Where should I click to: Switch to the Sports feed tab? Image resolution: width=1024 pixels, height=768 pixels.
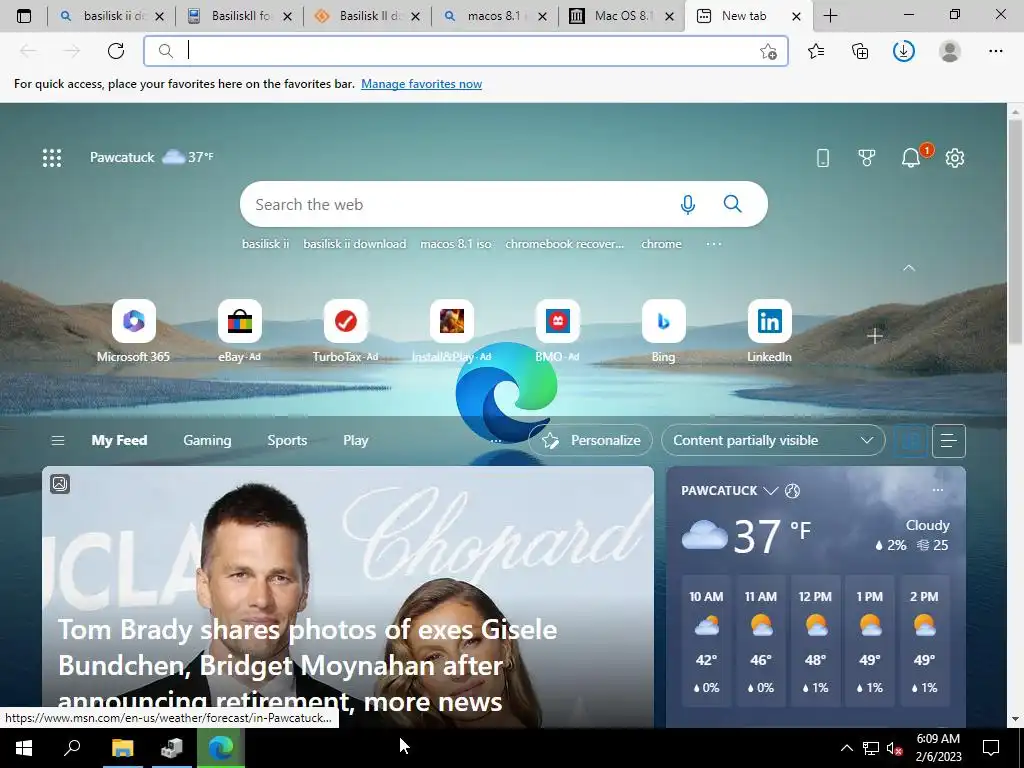[287, 440]
